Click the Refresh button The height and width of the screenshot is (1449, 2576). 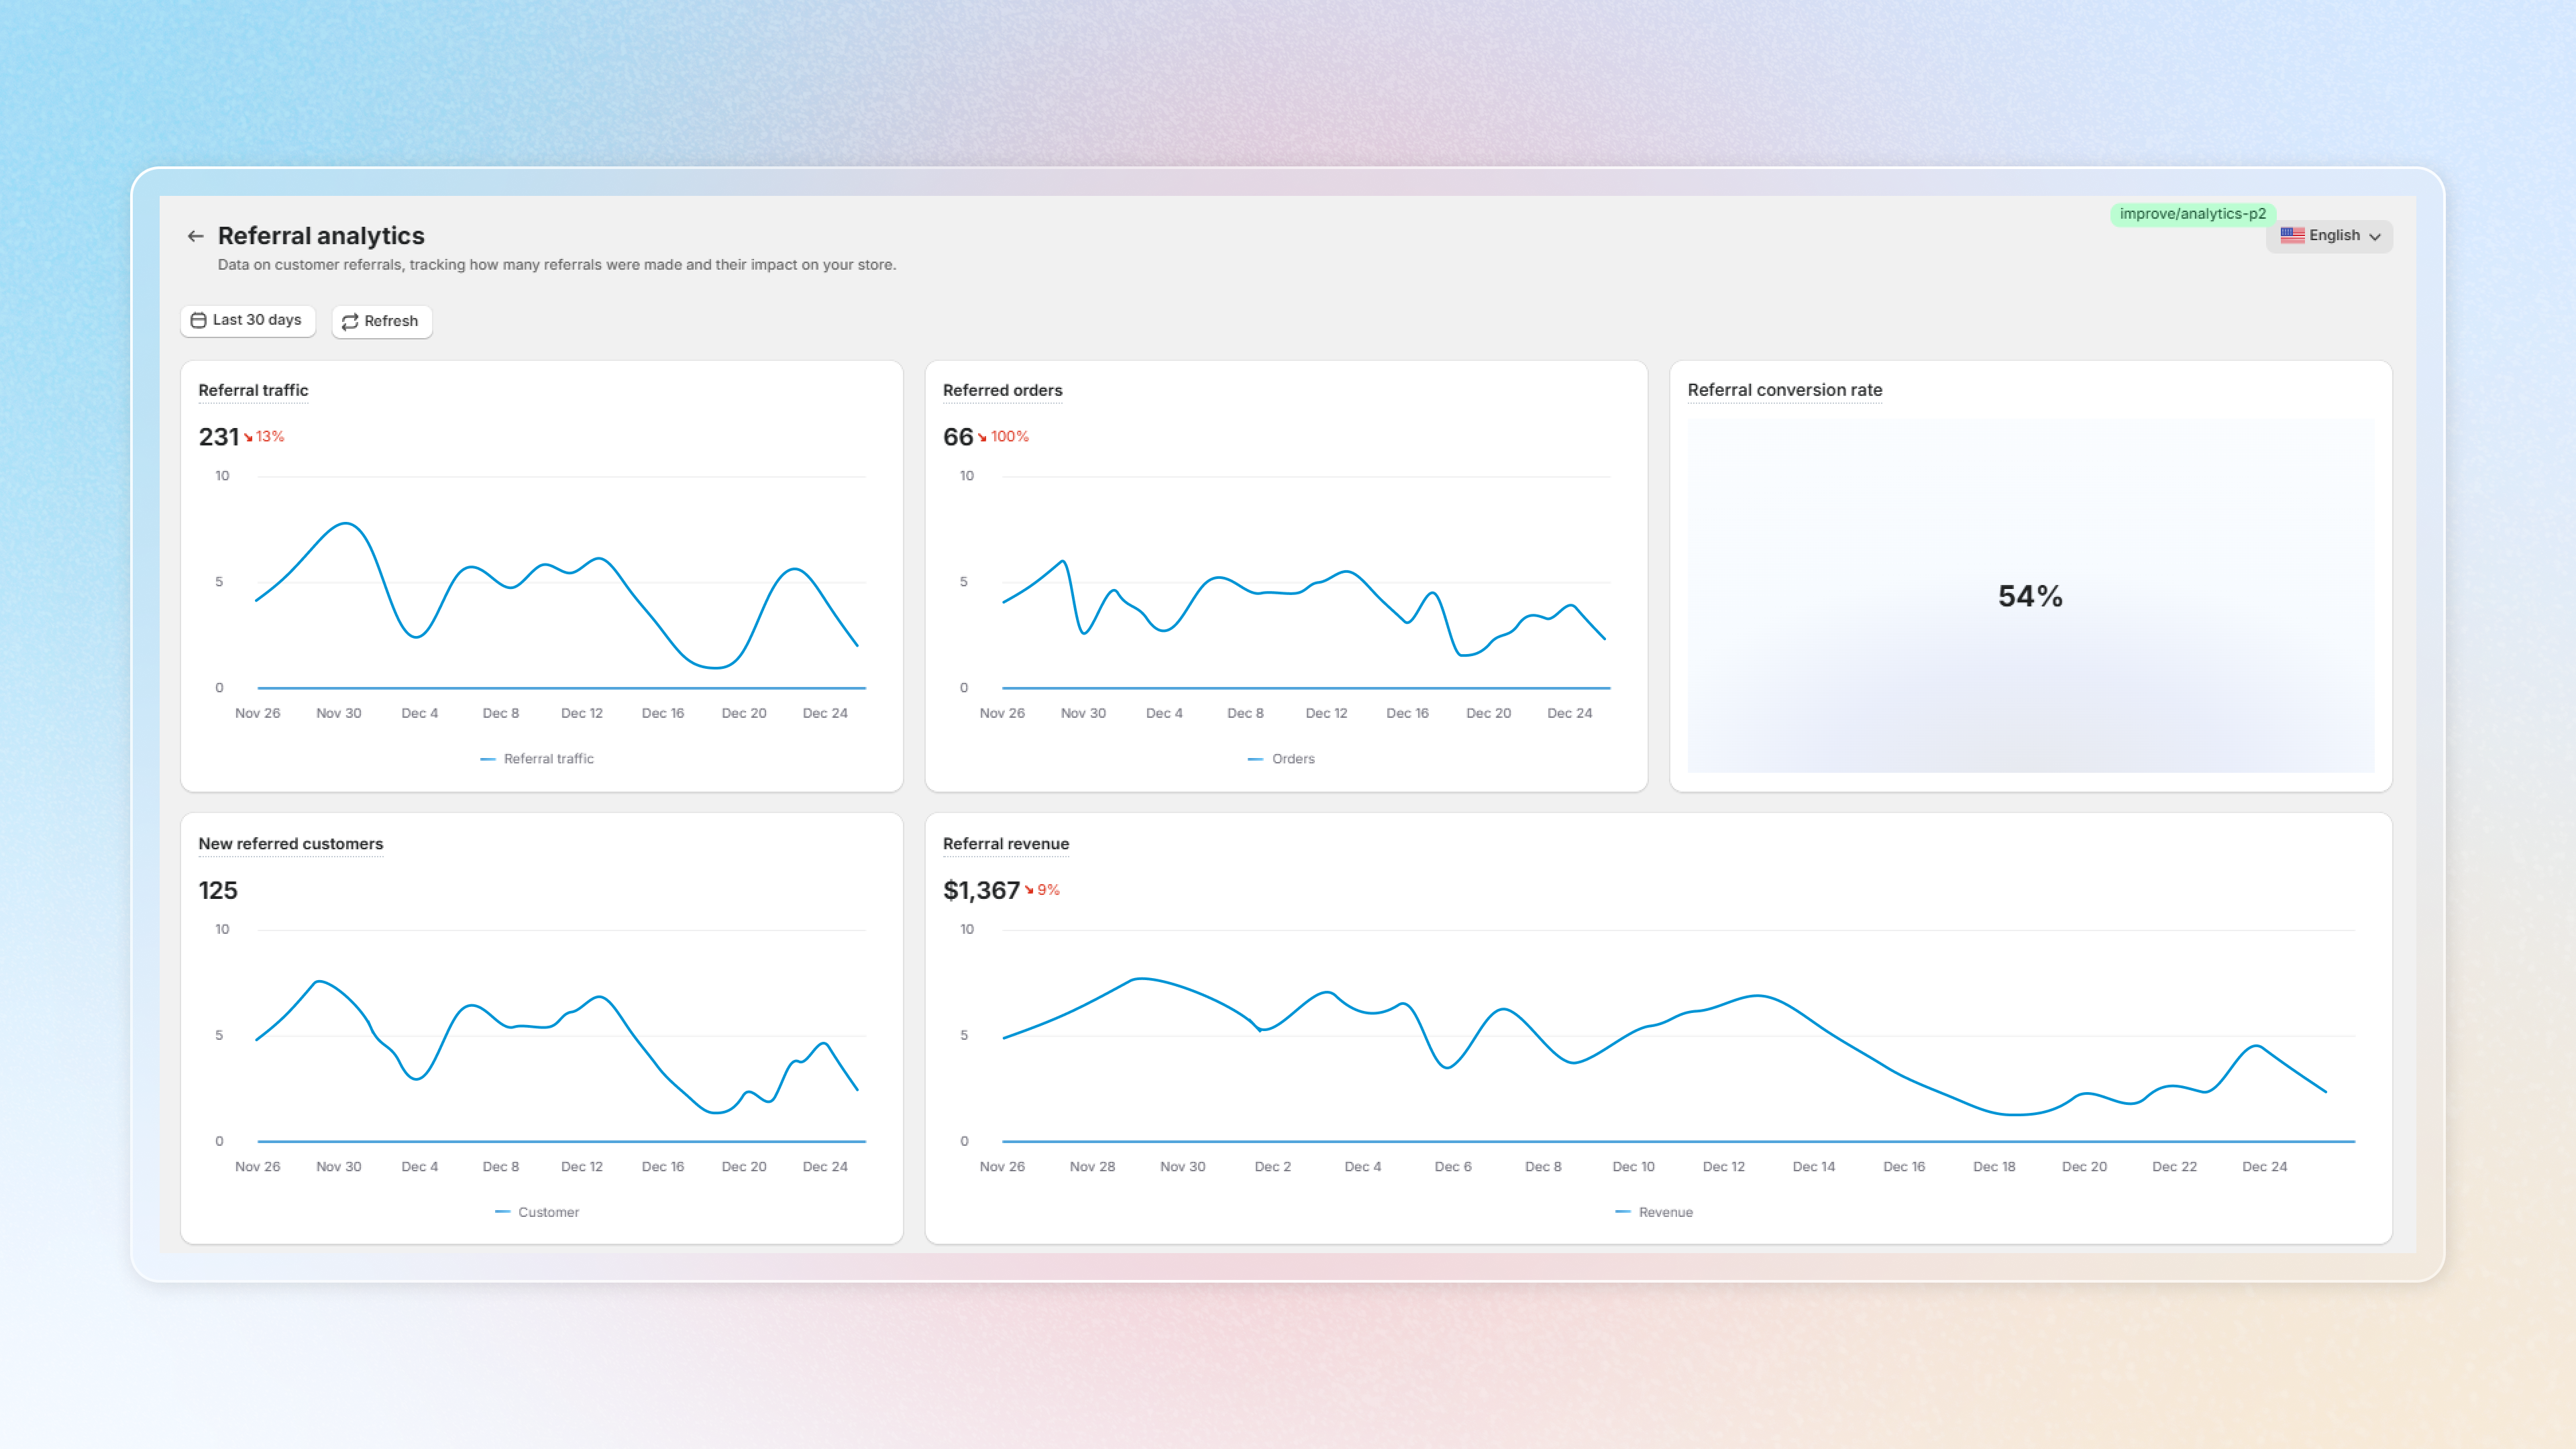(390, 321)
